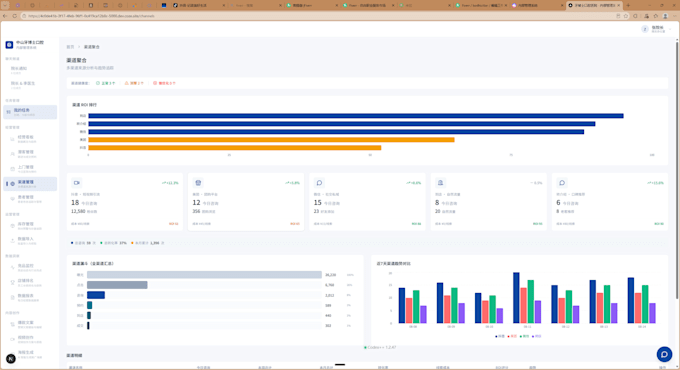Click the orange warning status chip
This screenshot has width=680, height=370.
(134, 83)
